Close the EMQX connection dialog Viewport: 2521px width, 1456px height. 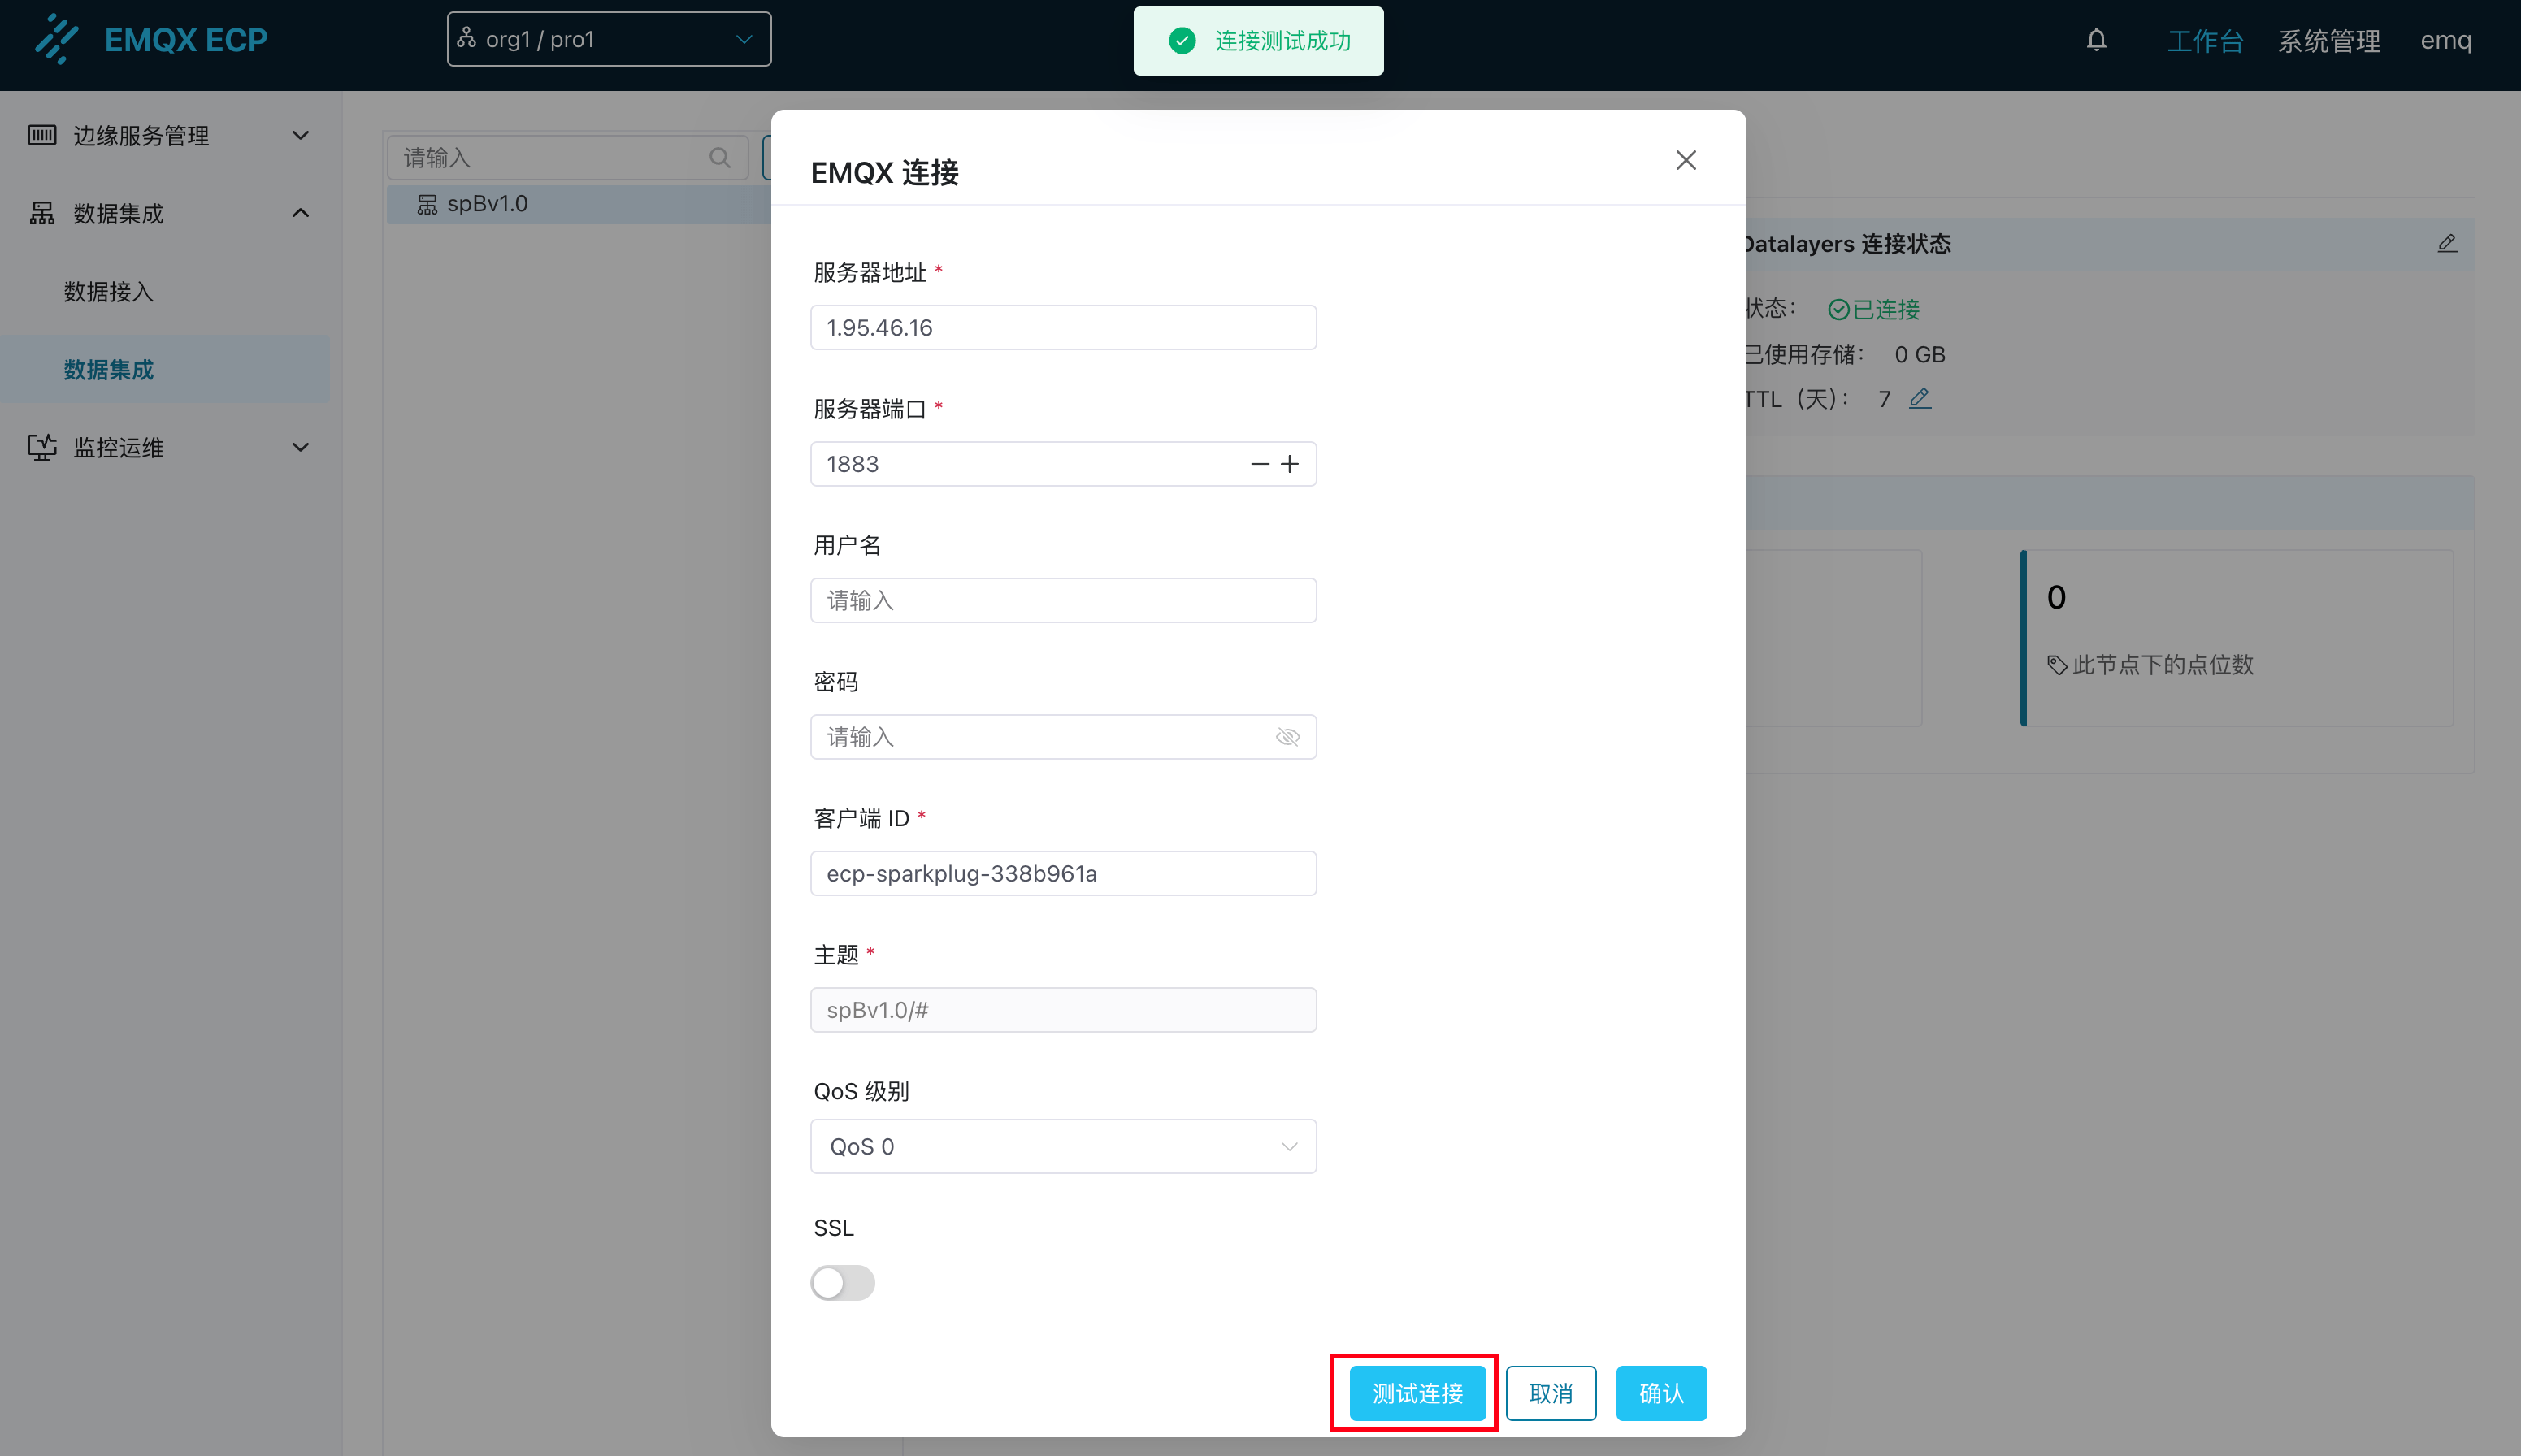click(1685, 160)
